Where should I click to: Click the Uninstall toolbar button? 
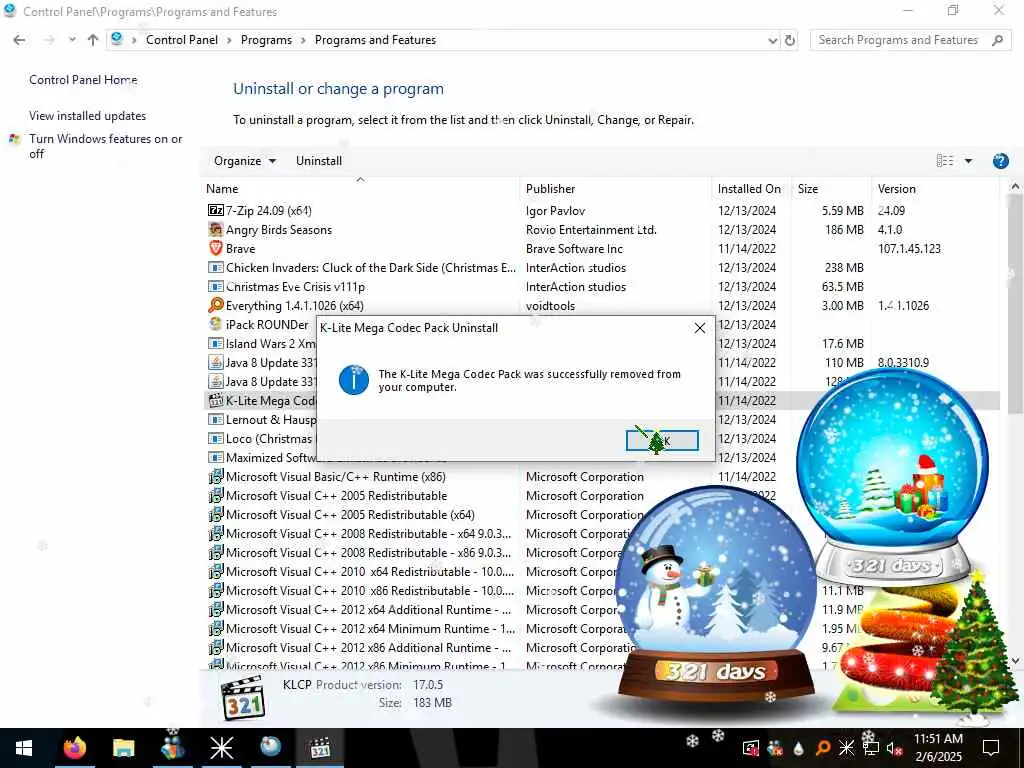319,161
